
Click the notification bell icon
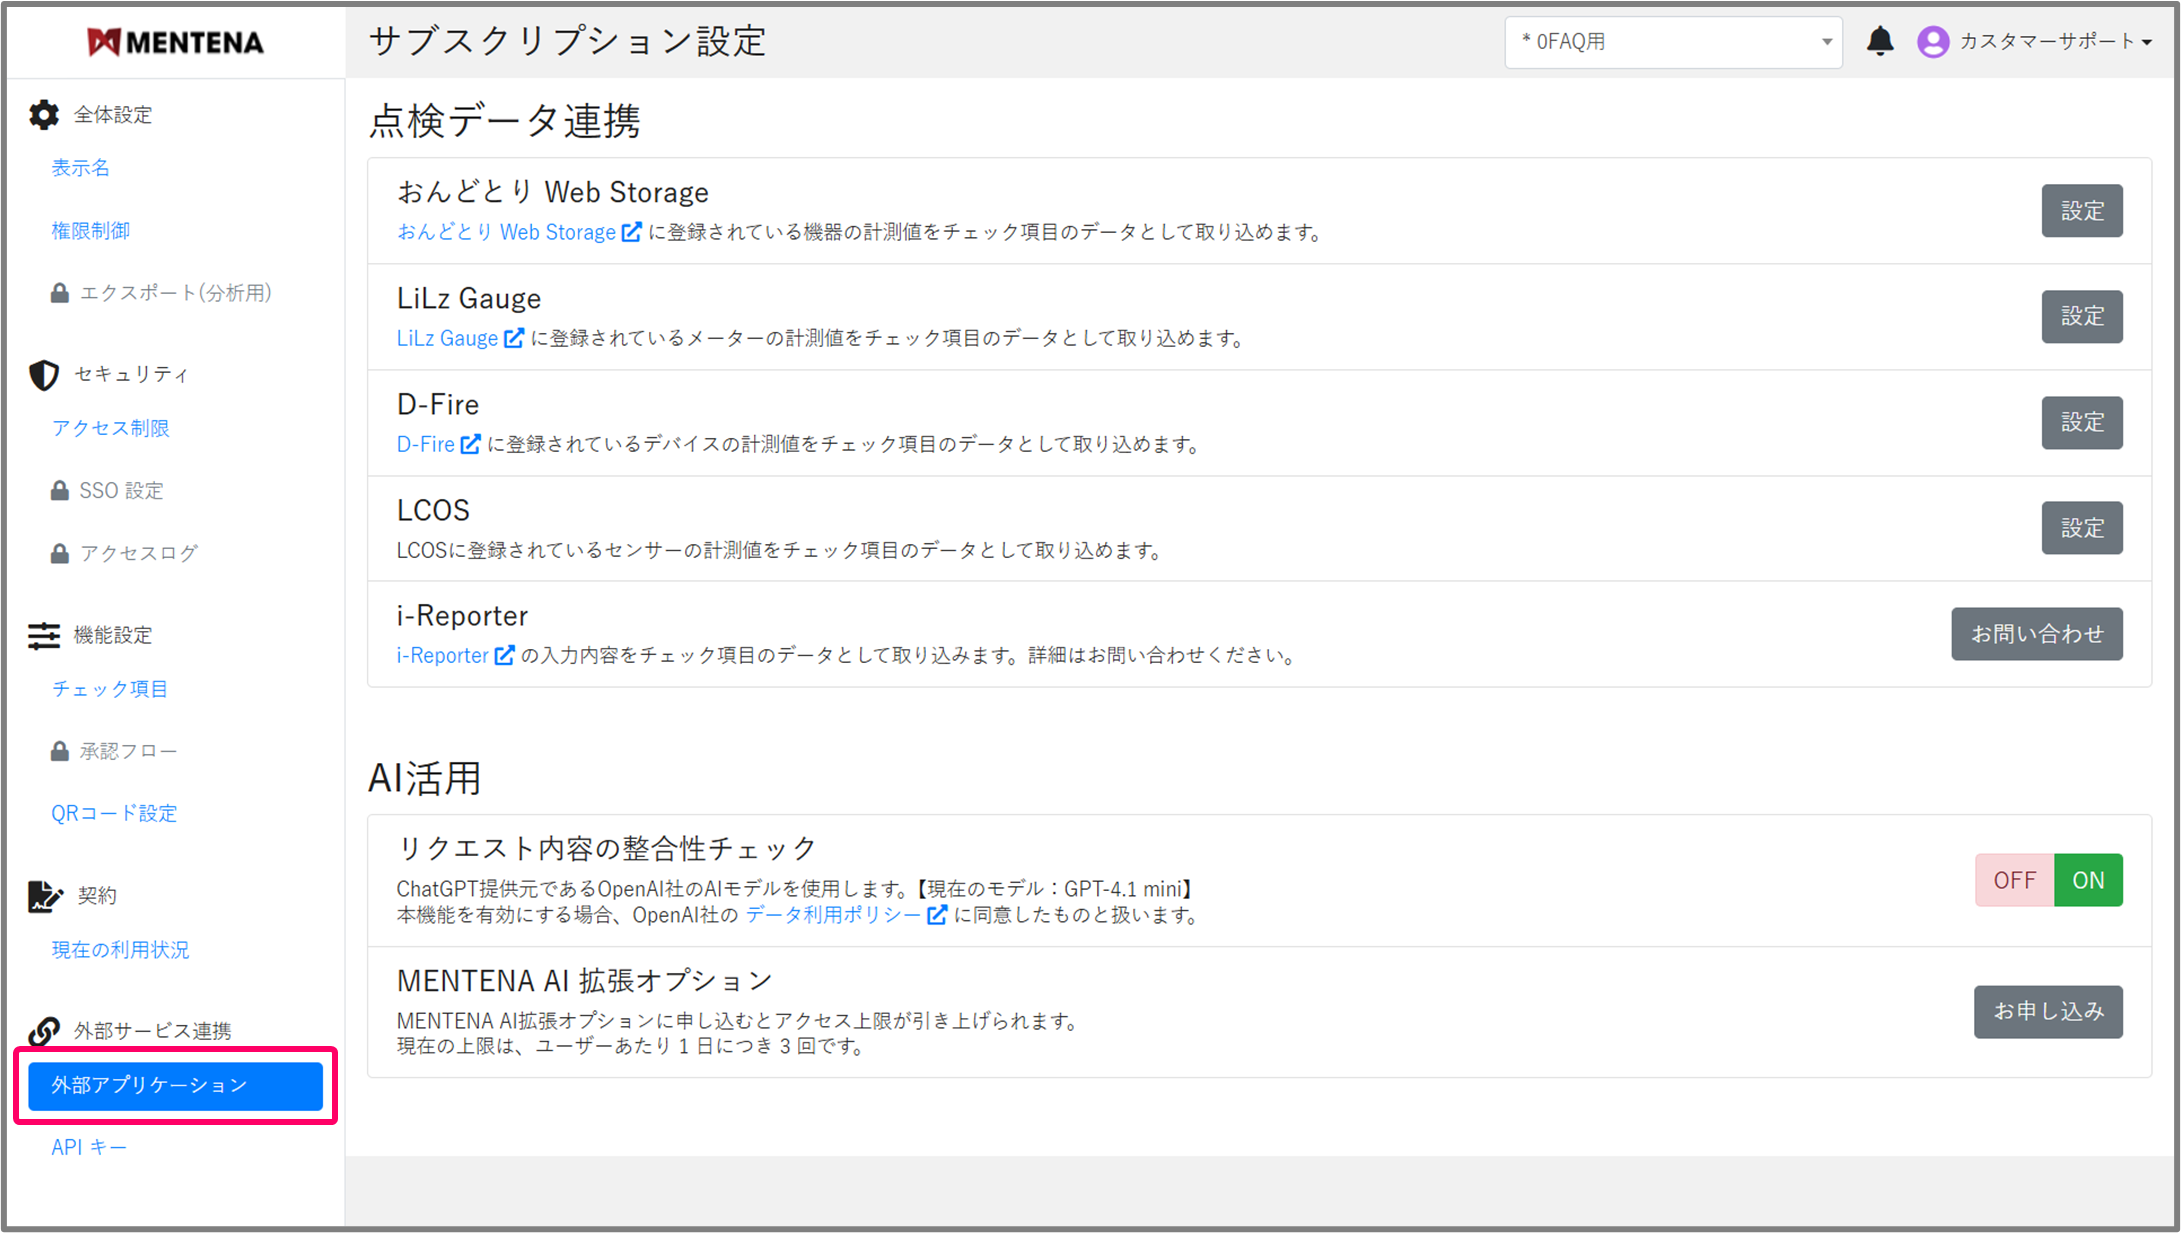[1880, 41]
